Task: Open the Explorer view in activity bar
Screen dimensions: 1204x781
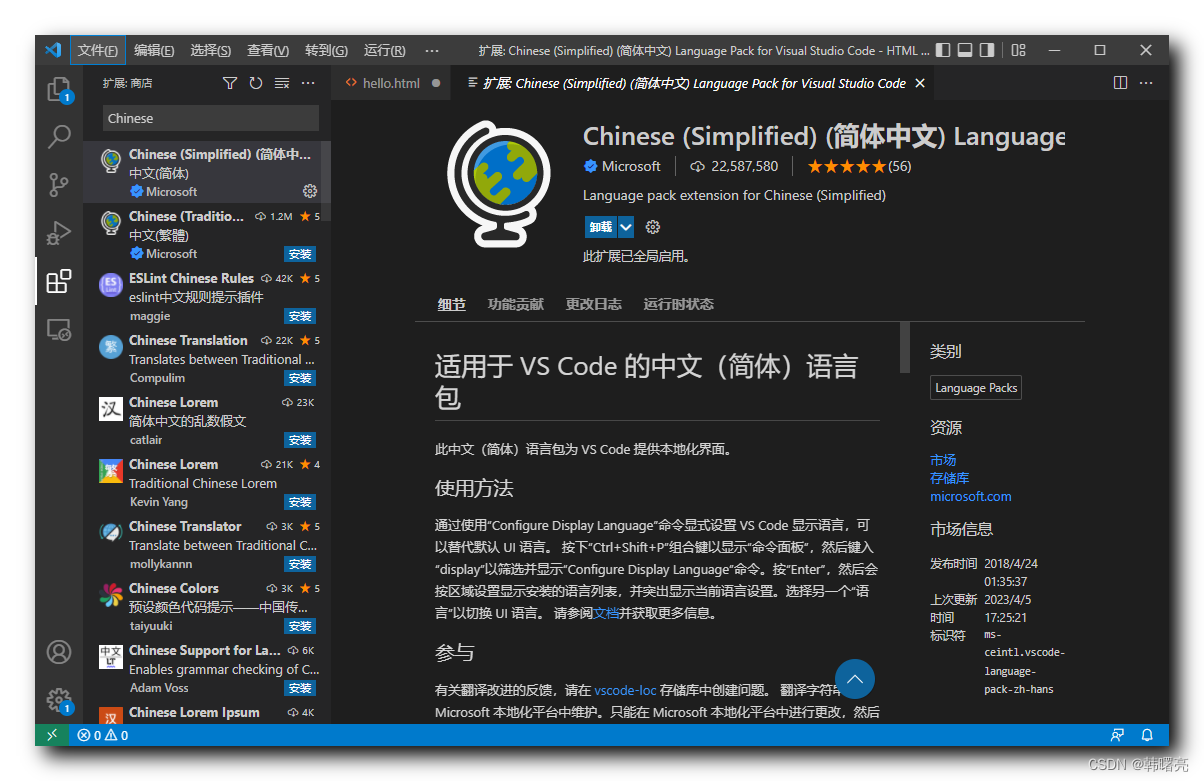Action: click(x=59, y=89)
